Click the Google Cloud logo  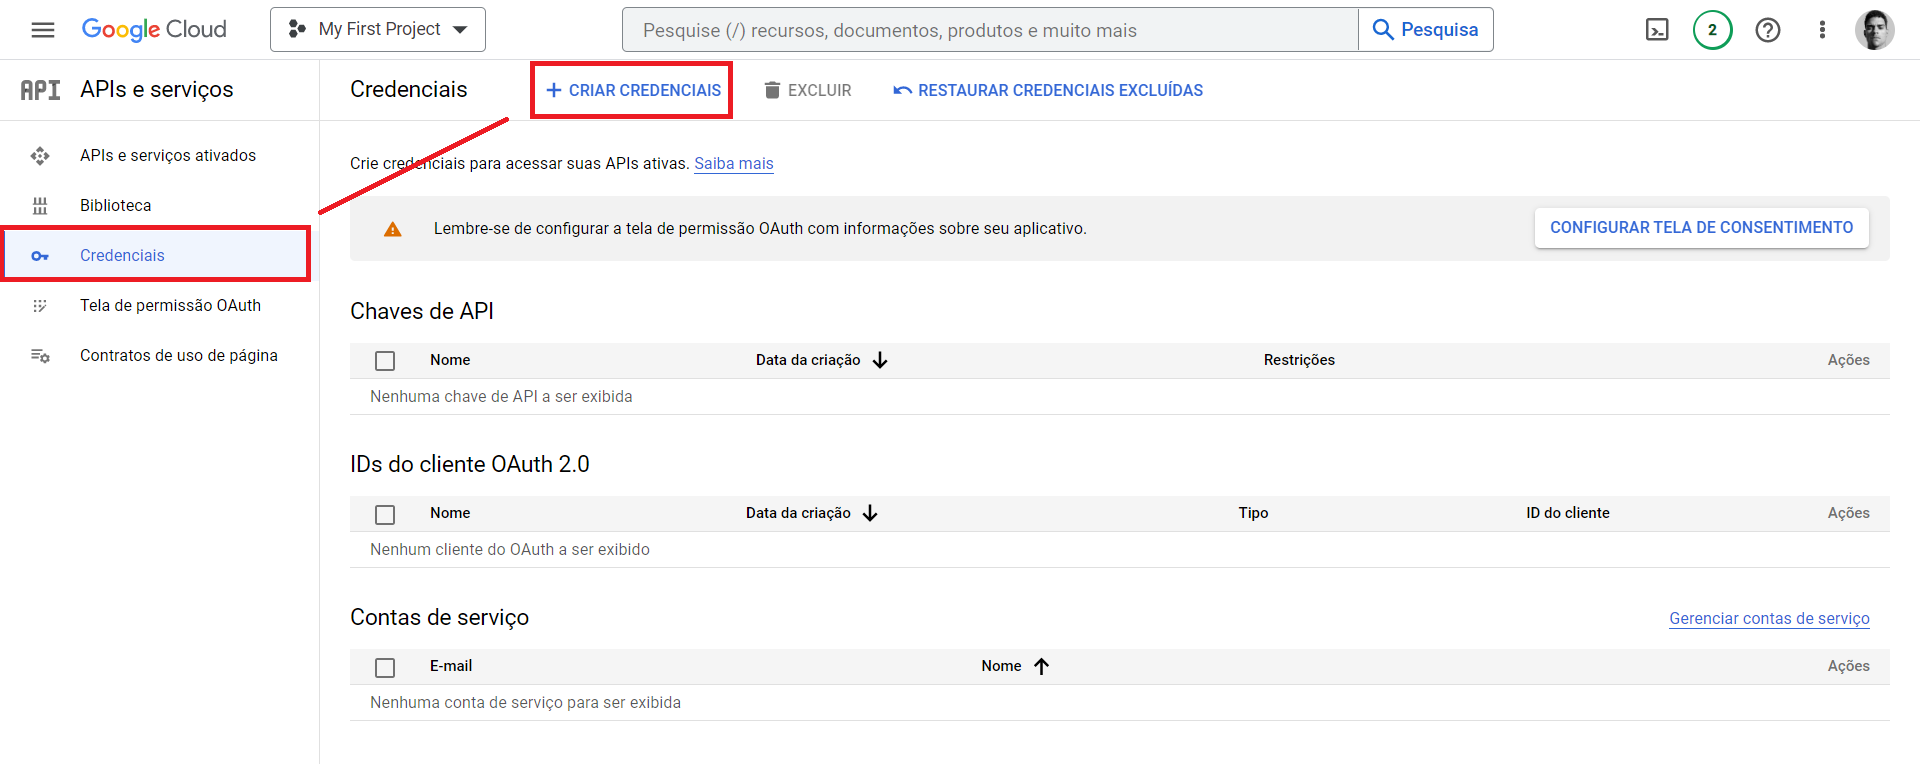(154, 30)
